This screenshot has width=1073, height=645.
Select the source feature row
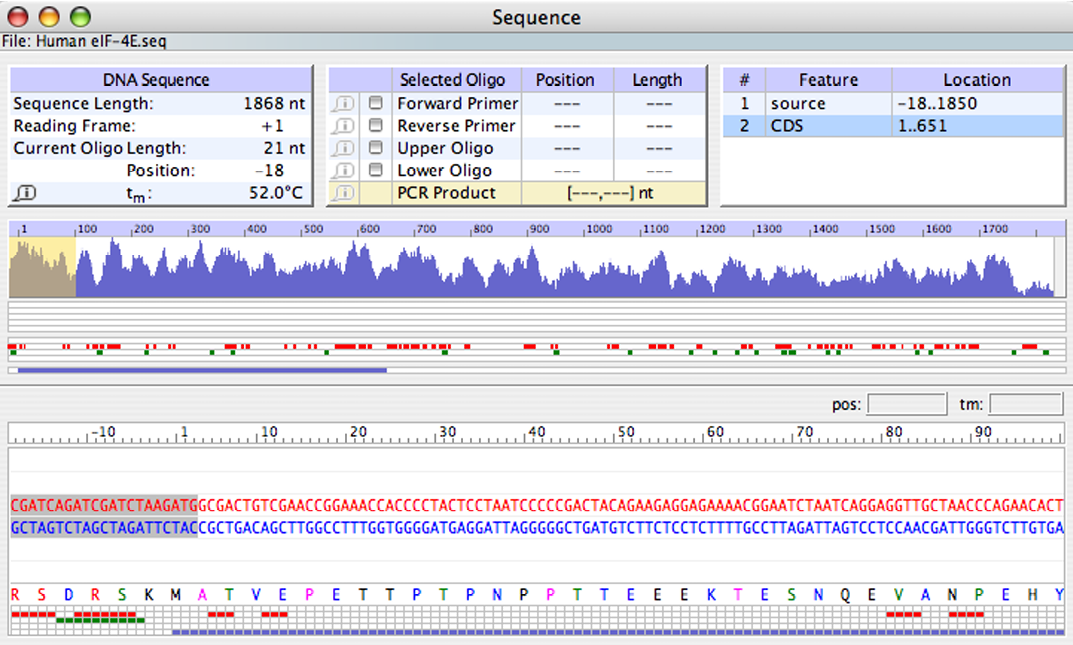tap(894, 103)
